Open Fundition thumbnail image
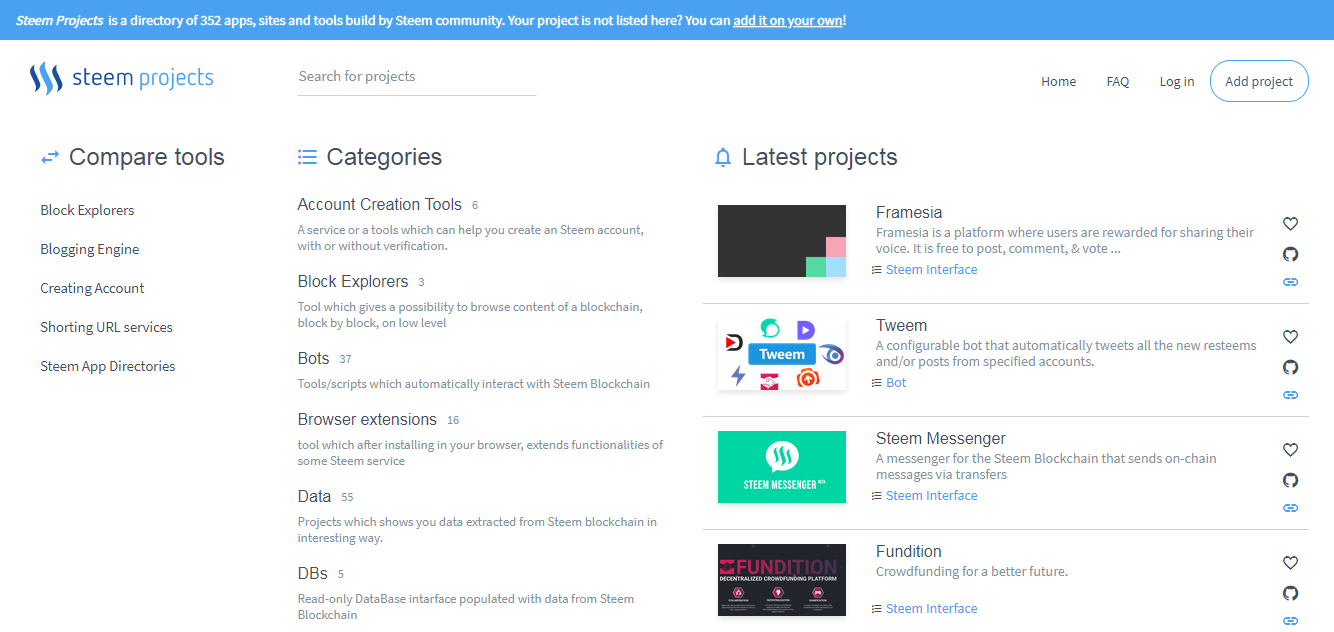The image size is (1334, 632). click(x=782, y=580)
